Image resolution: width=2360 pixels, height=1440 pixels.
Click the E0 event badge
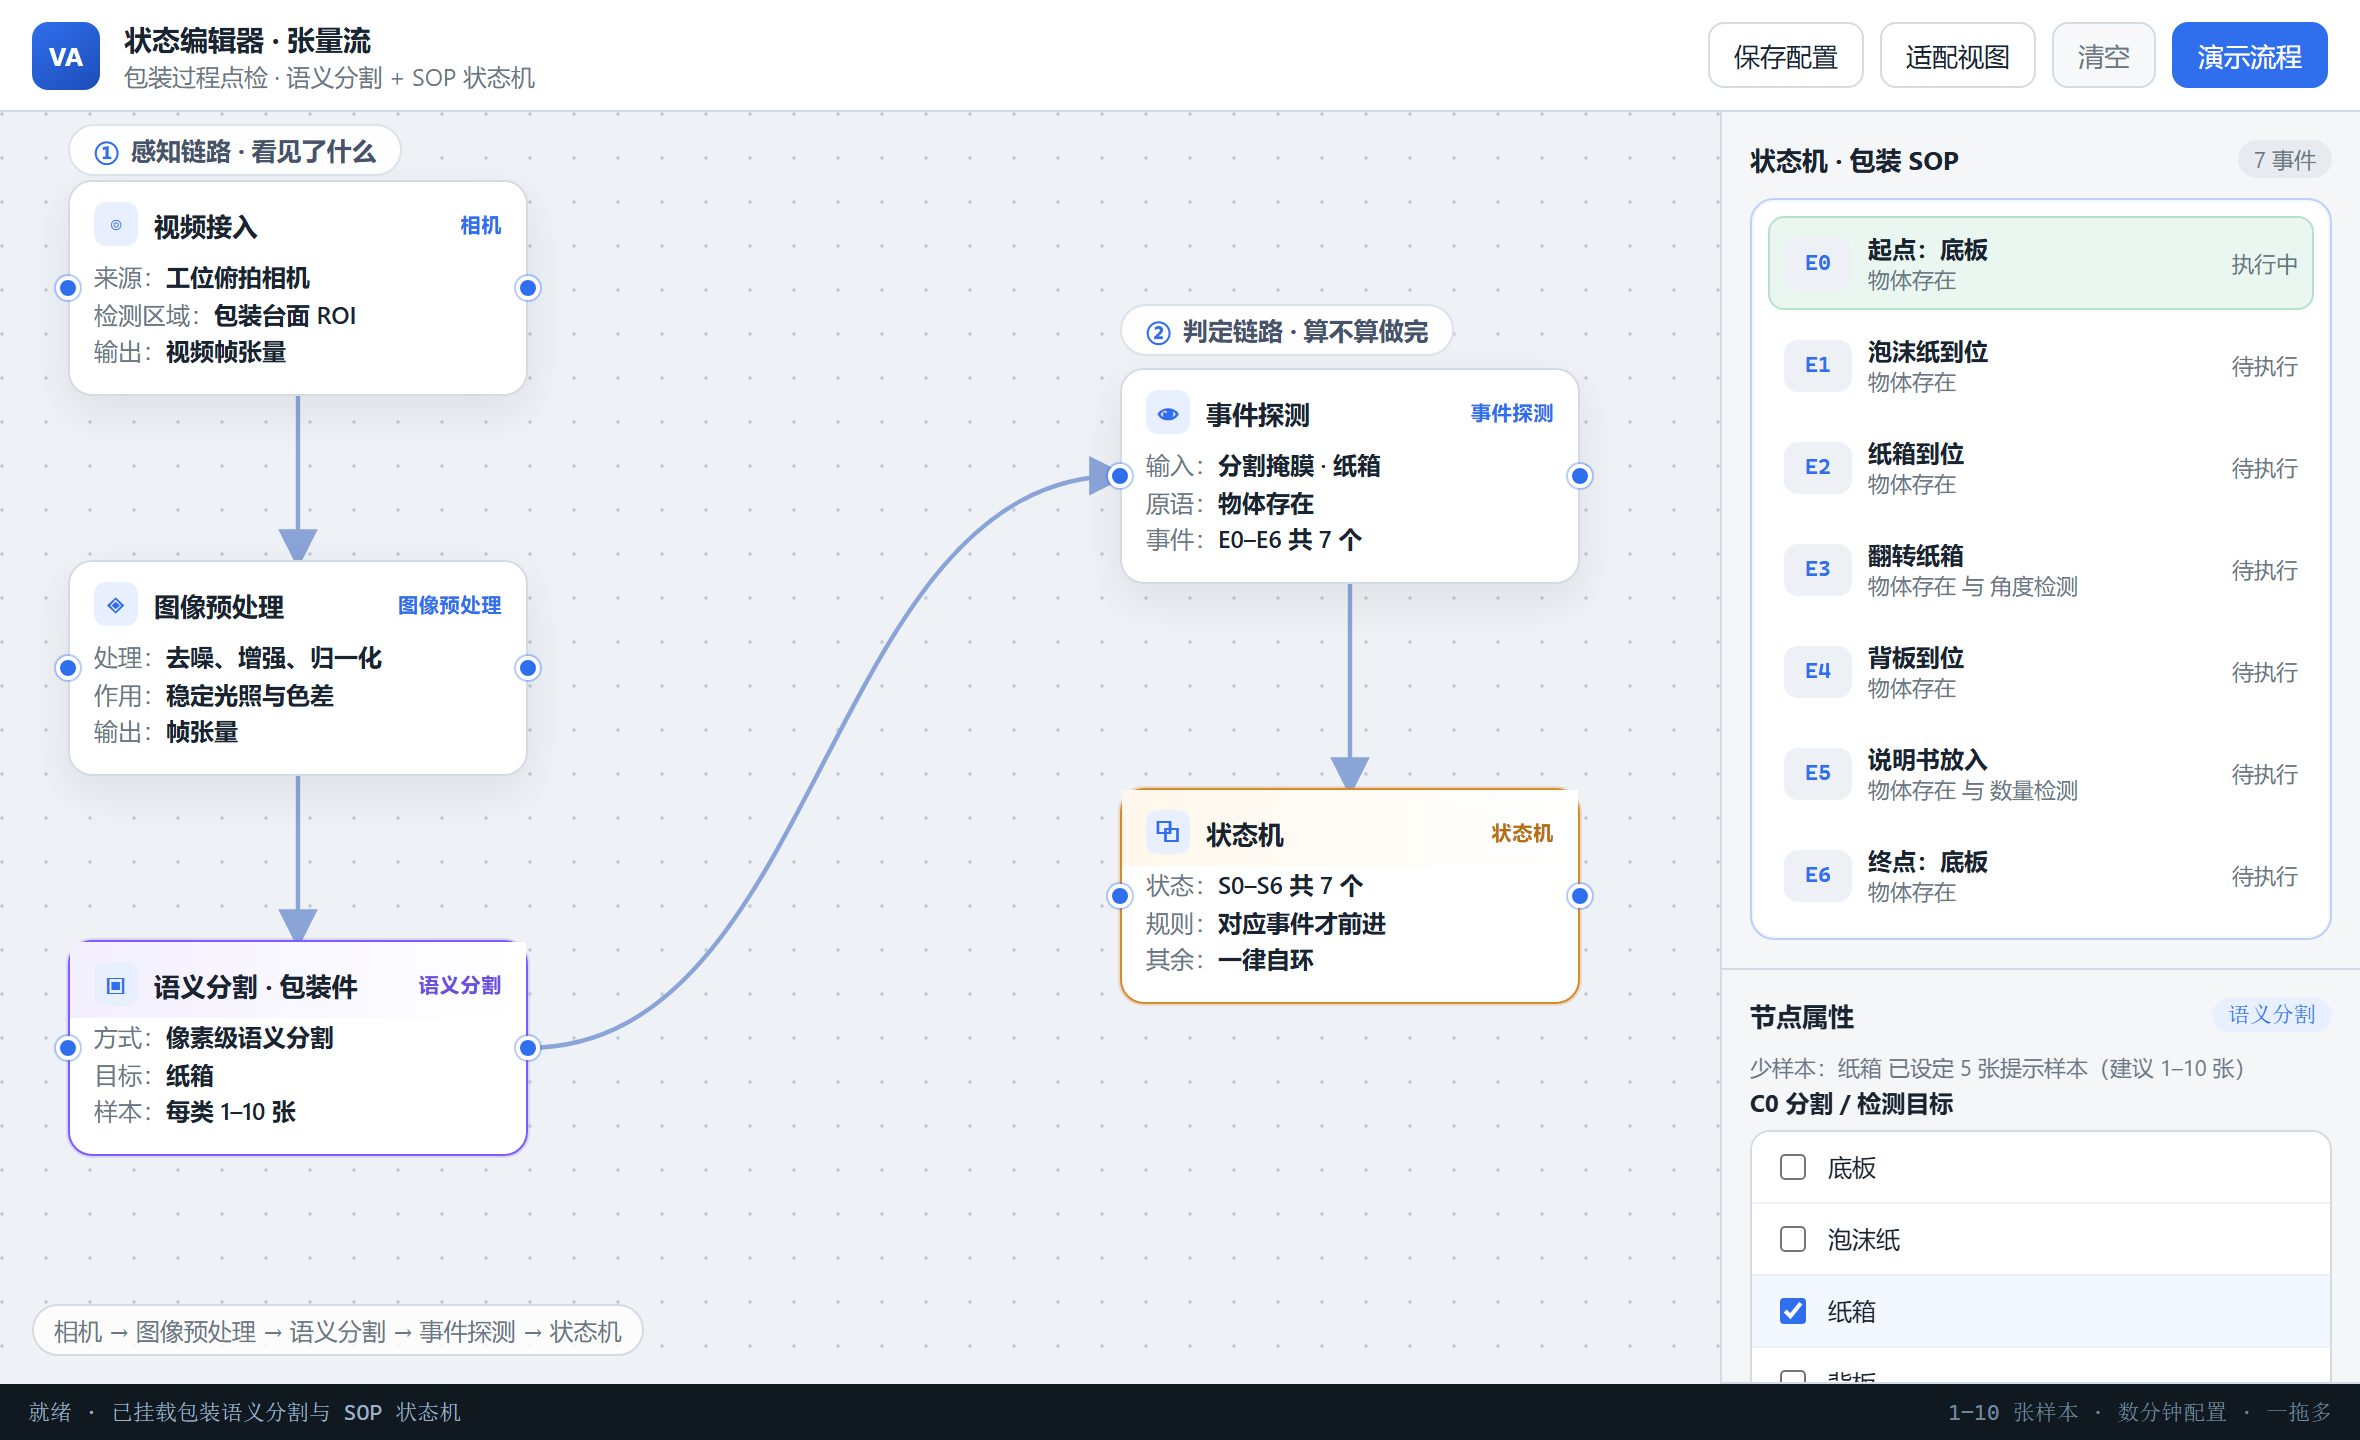pyautogui.click(x=1818, y=263)
